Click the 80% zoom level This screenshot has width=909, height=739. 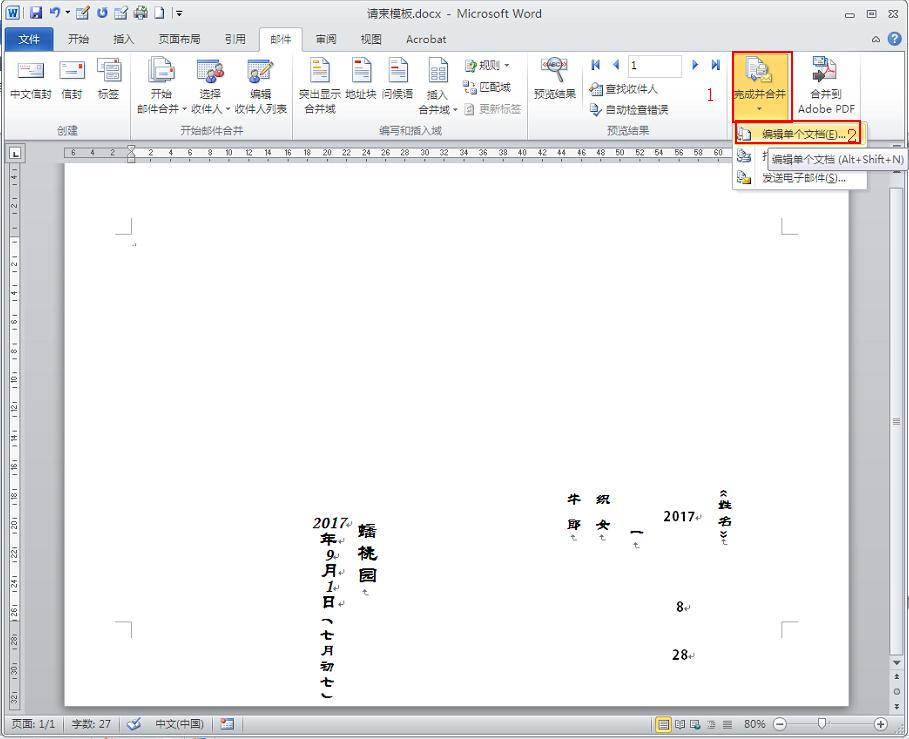coord(754,724)
